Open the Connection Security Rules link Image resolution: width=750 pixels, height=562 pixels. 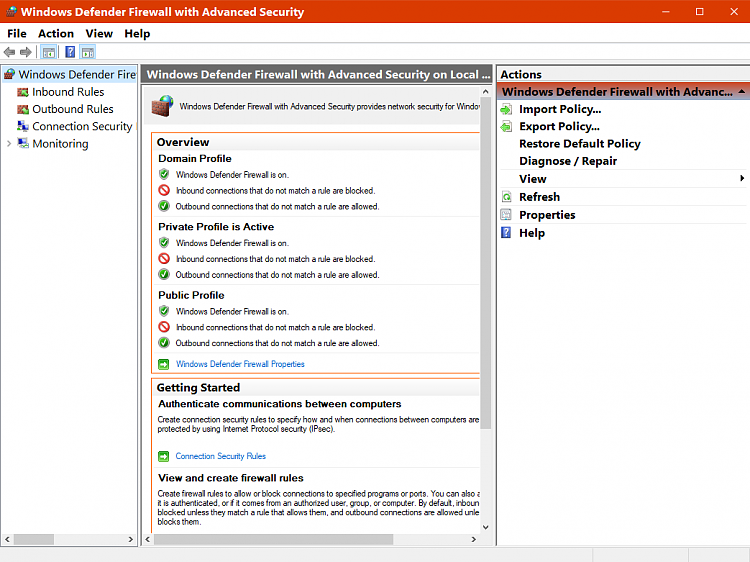221,456
